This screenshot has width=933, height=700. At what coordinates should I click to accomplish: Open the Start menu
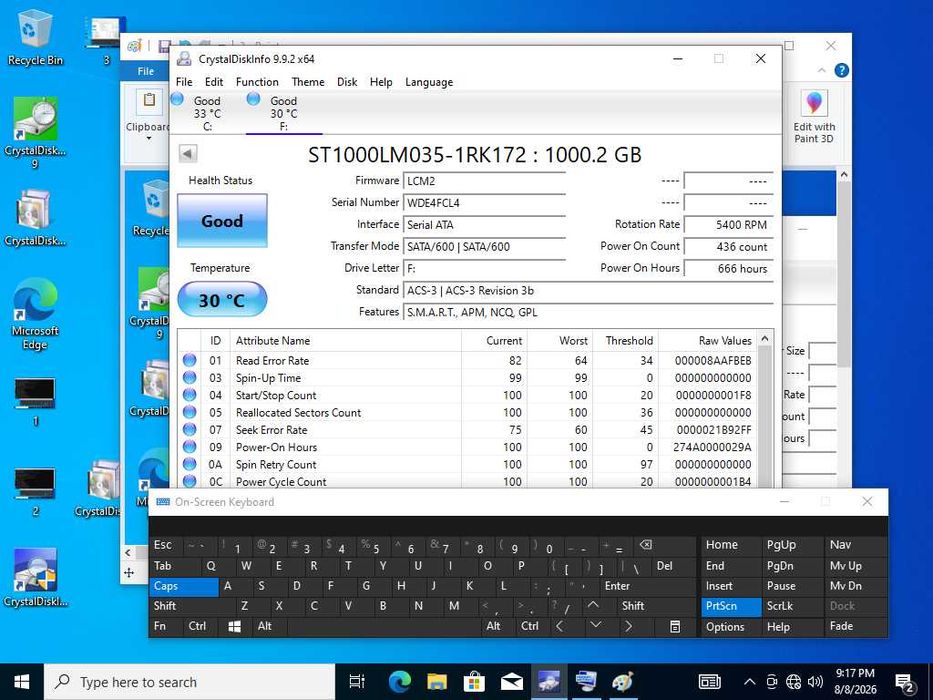[22, 682]
